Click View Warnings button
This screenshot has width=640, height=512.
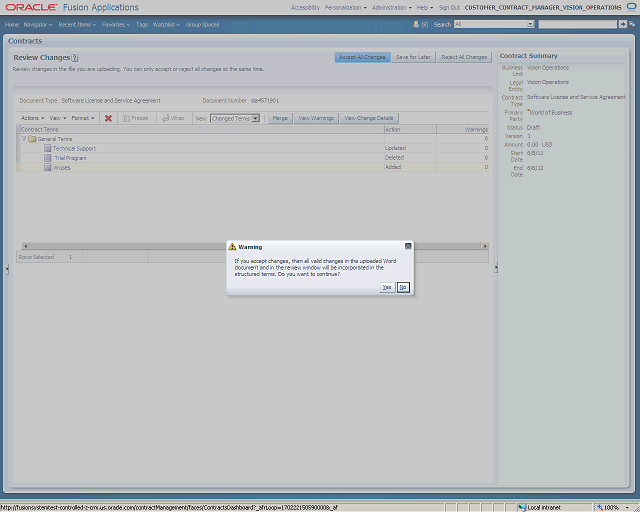pyautogui.click(x=316, y=118)
